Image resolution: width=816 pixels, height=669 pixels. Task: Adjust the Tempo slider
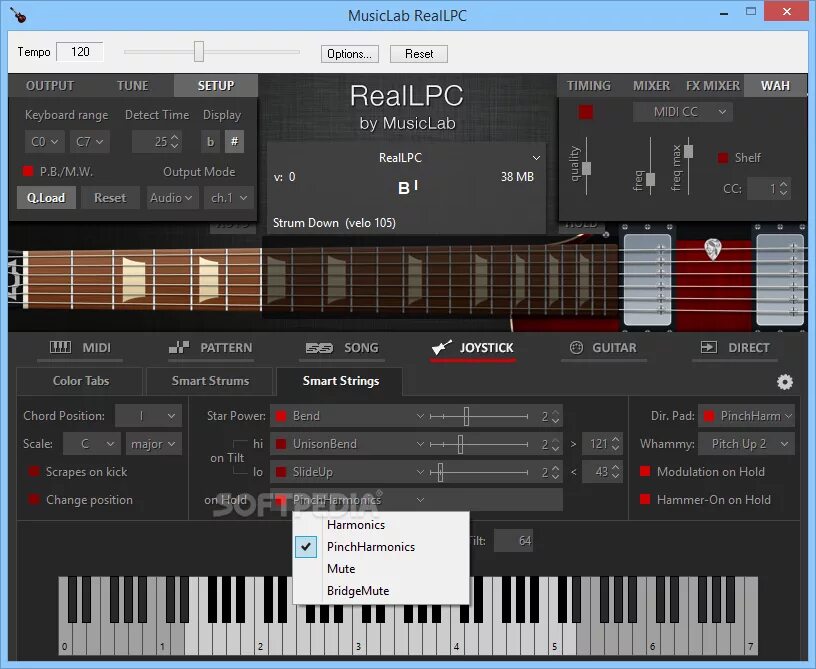[x=199, y=52]
